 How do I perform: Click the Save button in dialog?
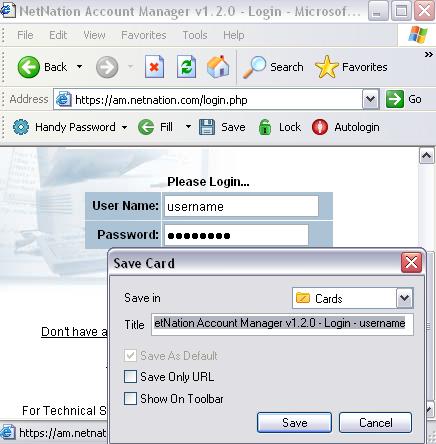(294, 423)
